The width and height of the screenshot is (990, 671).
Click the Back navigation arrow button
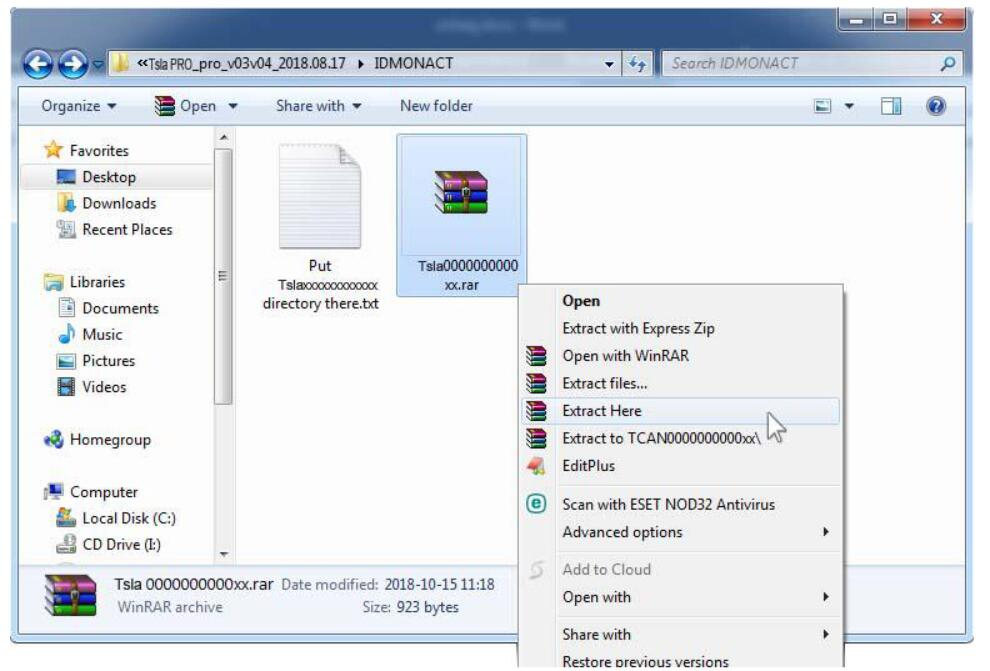[39, 64]
